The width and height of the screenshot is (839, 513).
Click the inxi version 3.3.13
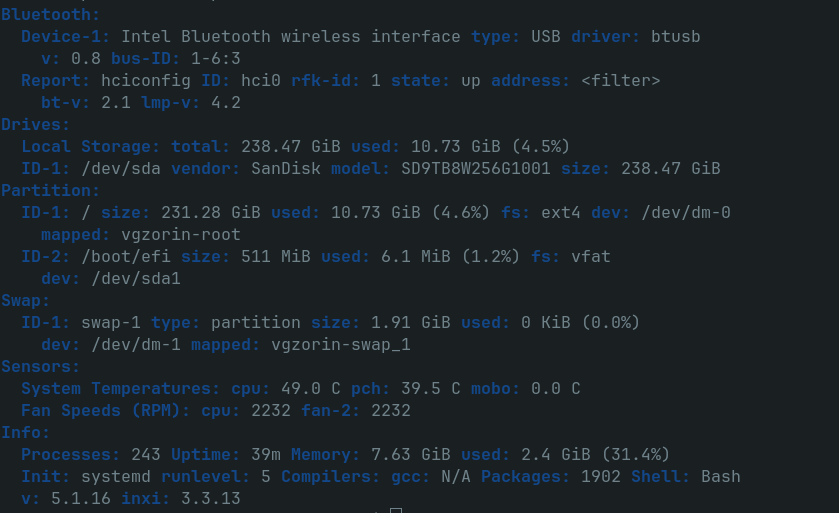pyautogui.click(x=211, y=498)
